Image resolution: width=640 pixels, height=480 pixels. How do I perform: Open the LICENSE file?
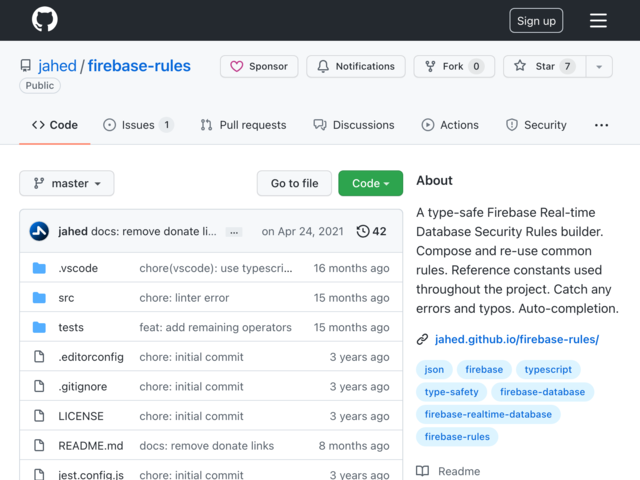(x=81, y=416)
